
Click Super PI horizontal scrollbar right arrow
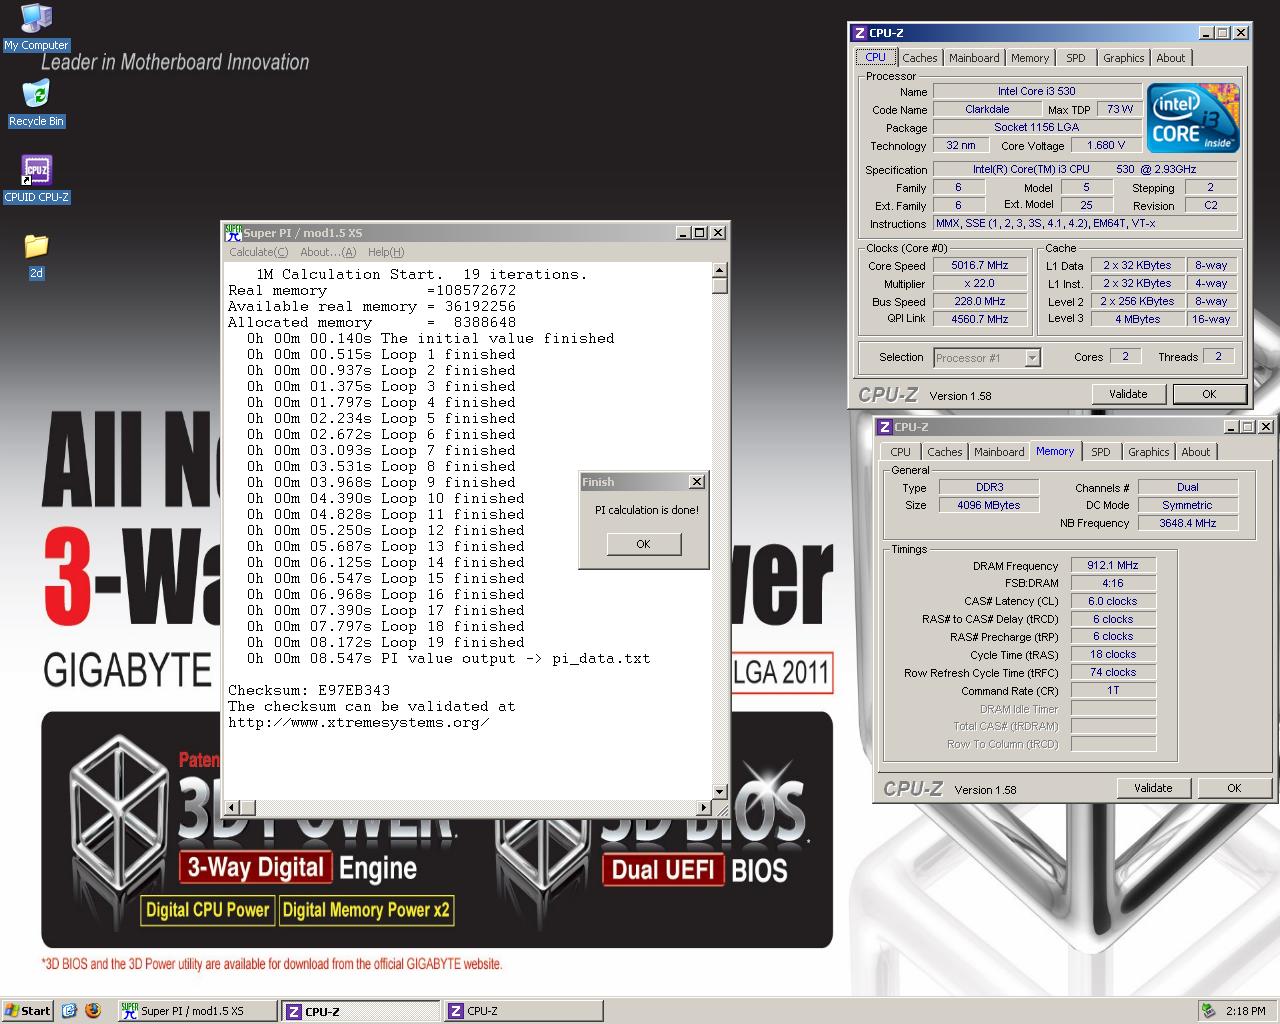coord(703,807)
